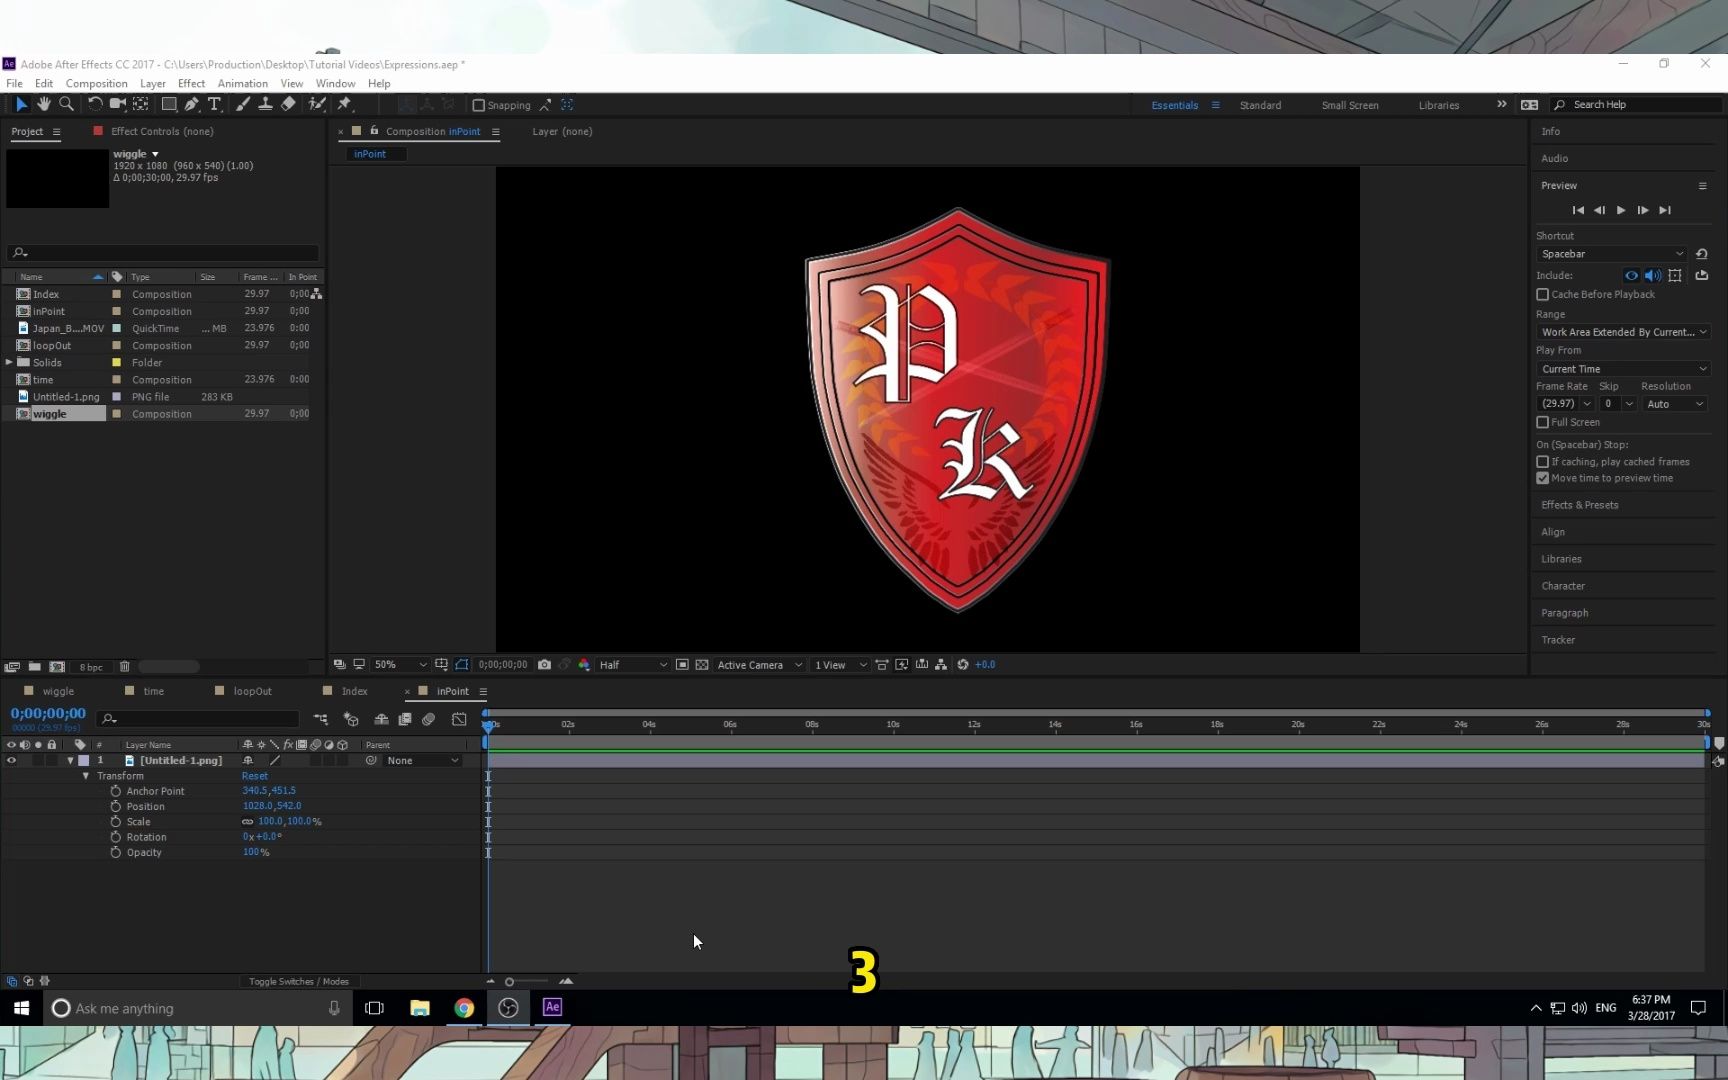Viewport: 1728px width, 1080px height.
Task: Click Toggle Switches / Modes
Action: tap(298, 981)
